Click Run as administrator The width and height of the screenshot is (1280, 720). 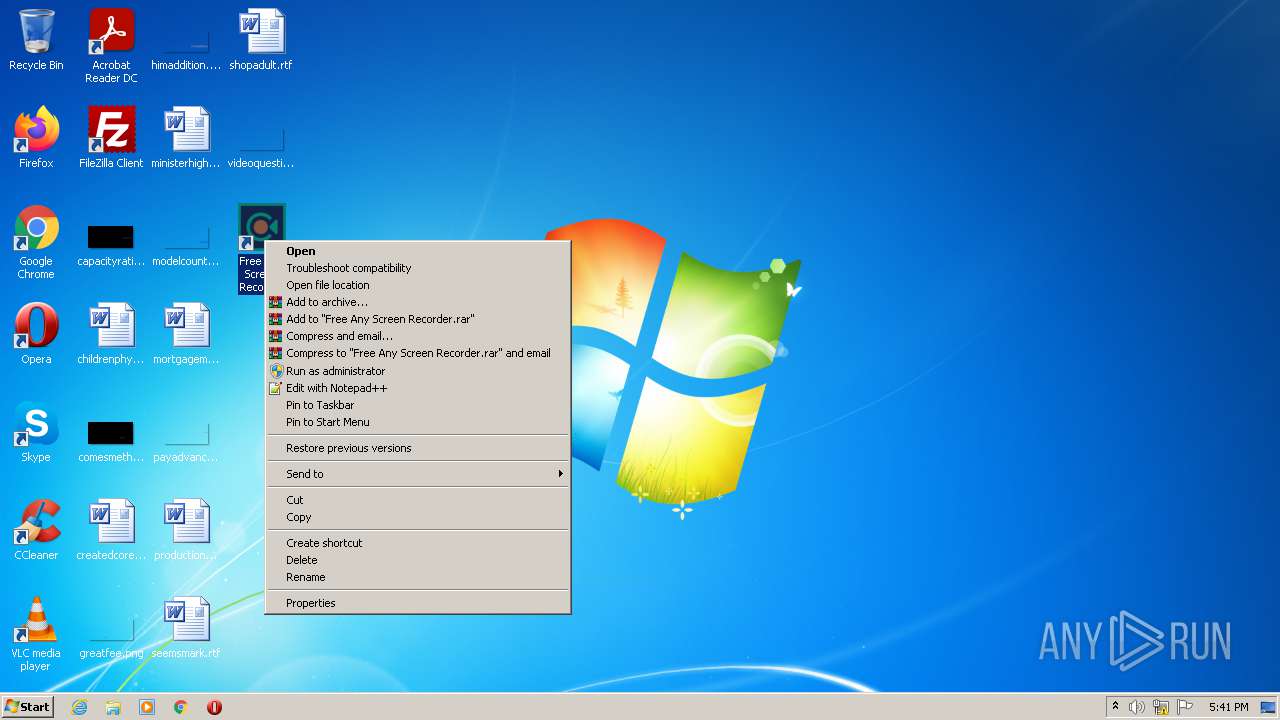click(x=418, y=371)
